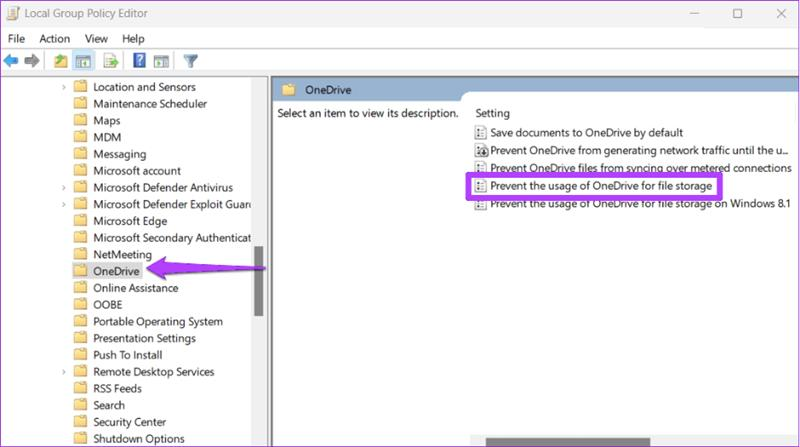Click the Forward arrow toolbar icon
The height and width of the screenshot is (447, 800).
coord(32,61)
